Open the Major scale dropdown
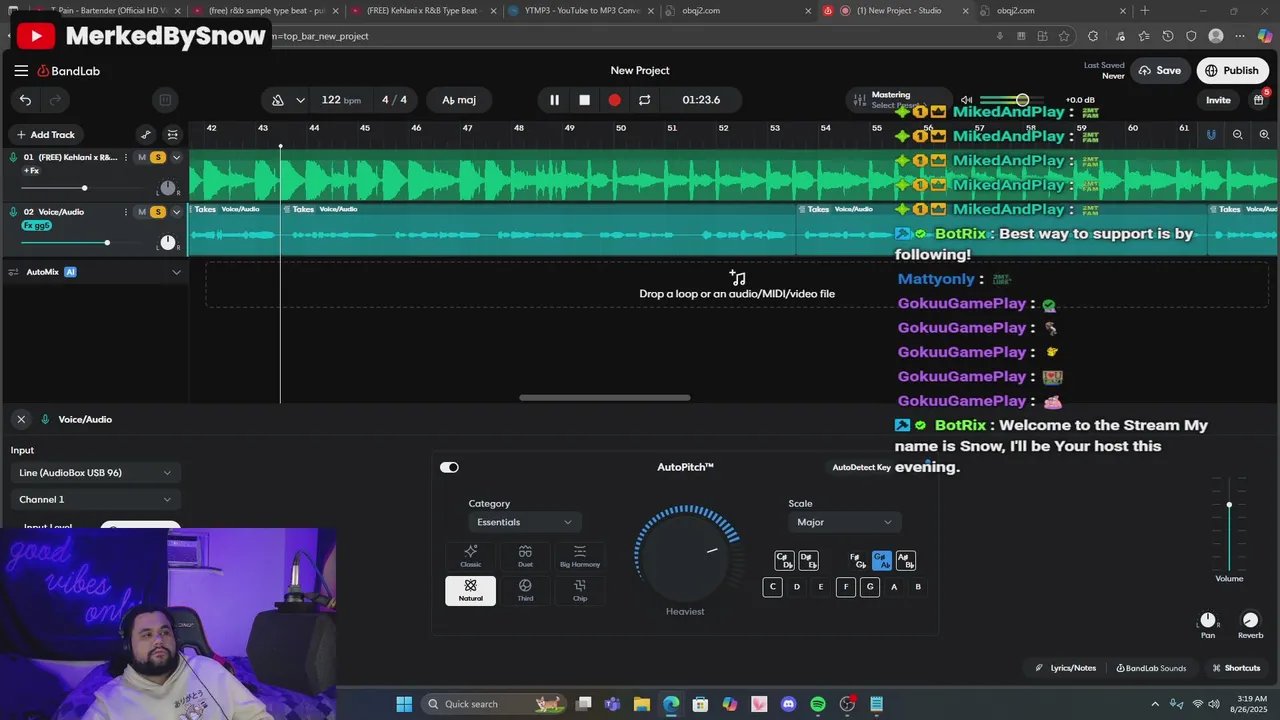 tap(844, 522)
